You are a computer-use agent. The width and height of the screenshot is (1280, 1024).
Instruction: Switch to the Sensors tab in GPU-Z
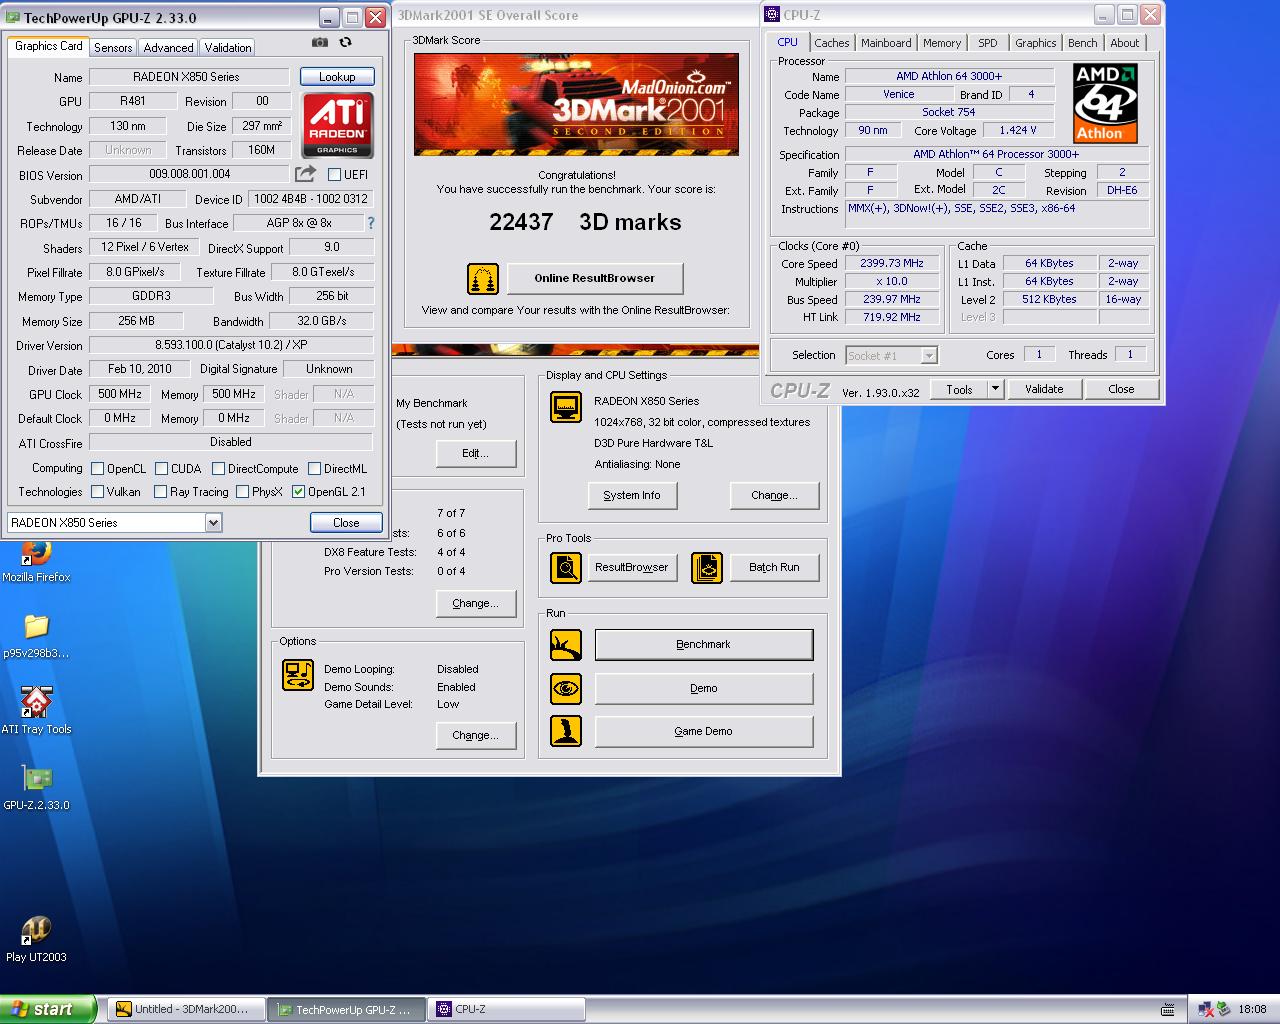coord(113,48)
